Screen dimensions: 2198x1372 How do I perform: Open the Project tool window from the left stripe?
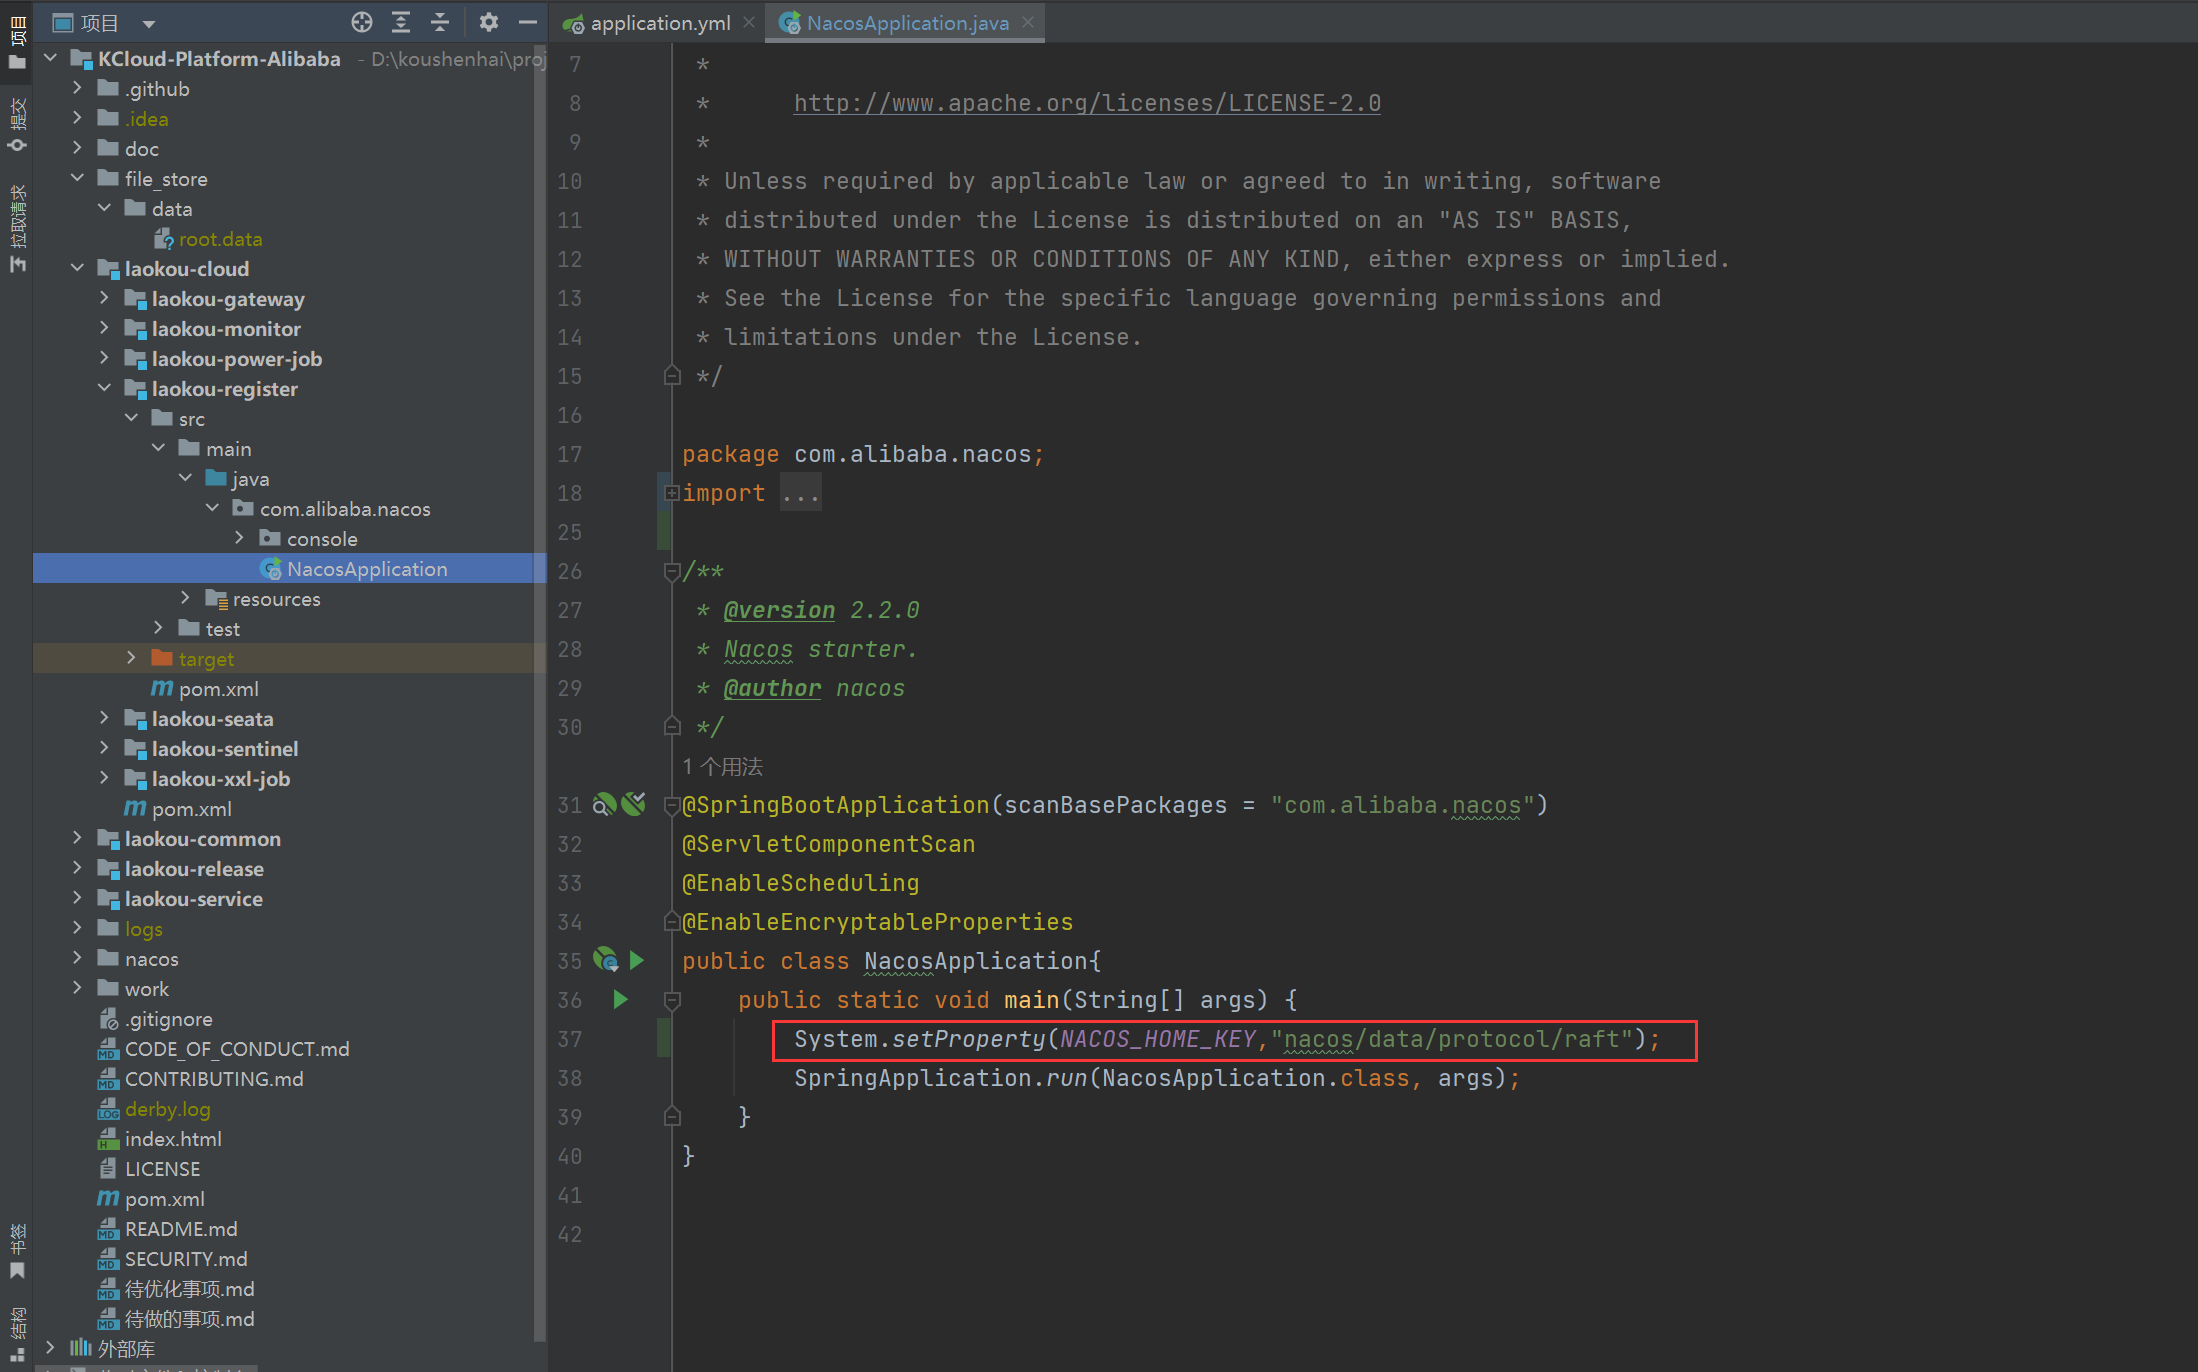[16, 42]
